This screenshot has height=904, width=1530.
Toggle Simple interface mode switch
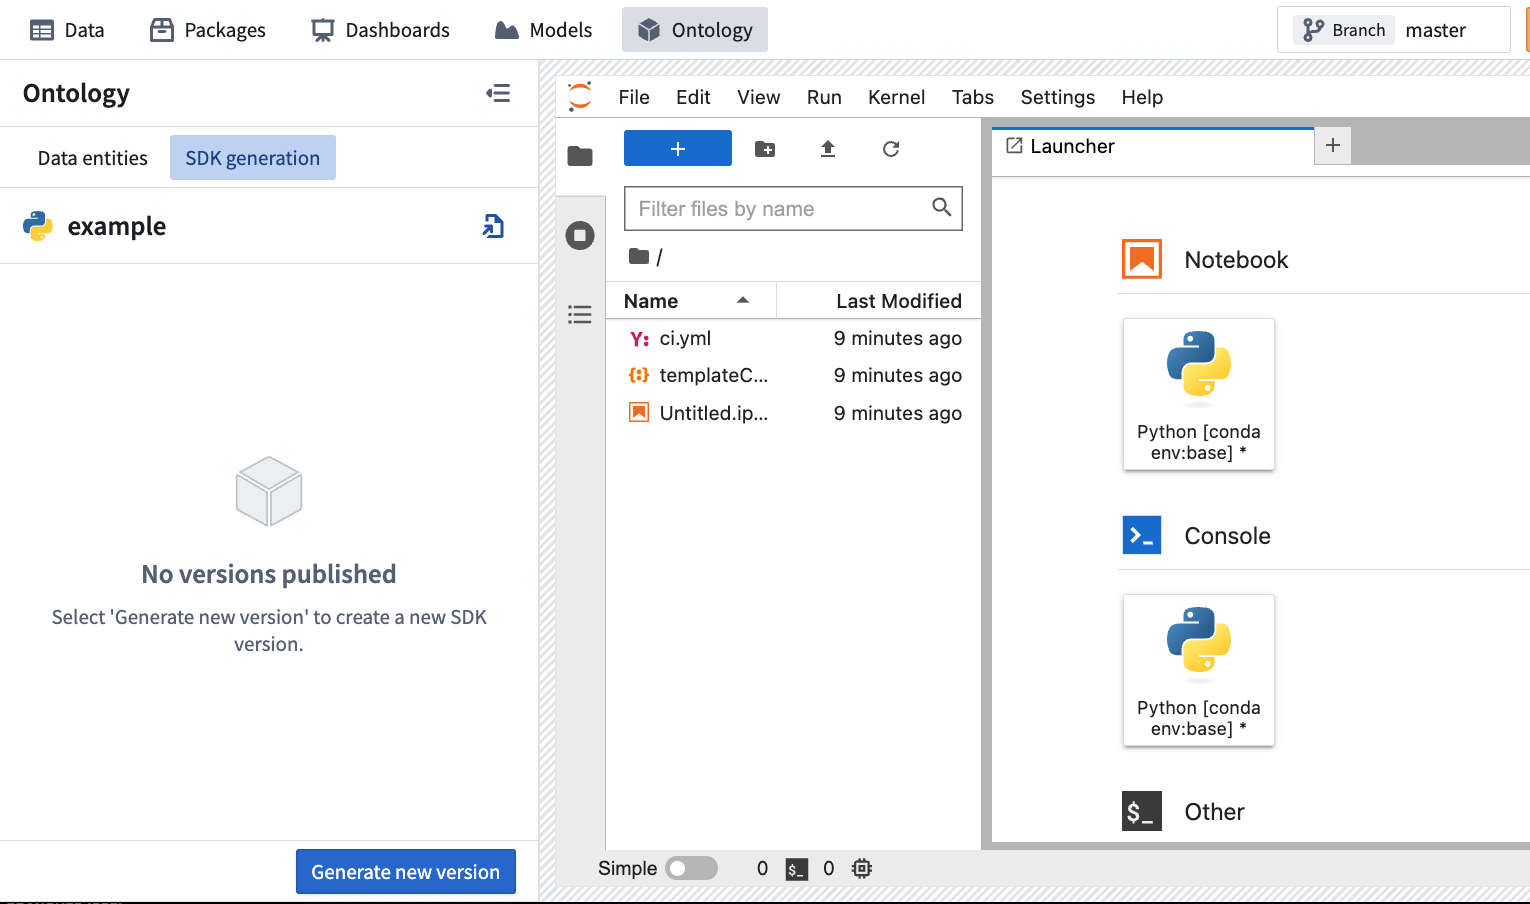coord(692,868)
